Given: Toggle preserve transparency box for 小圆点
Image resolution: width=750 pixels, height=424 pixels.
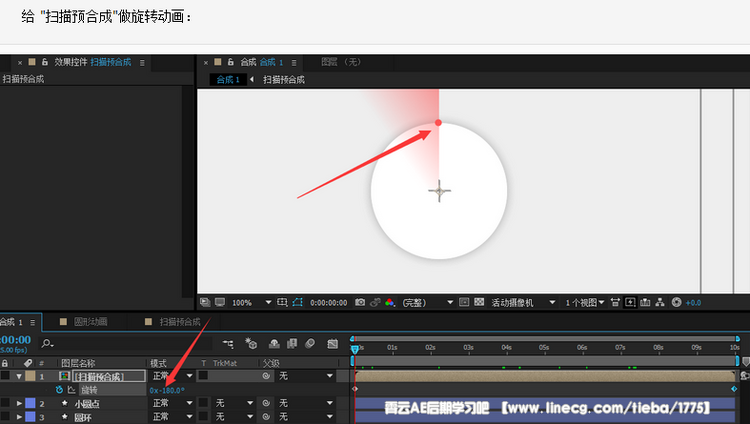Looking at the screenshot, I should click(203, 403).
